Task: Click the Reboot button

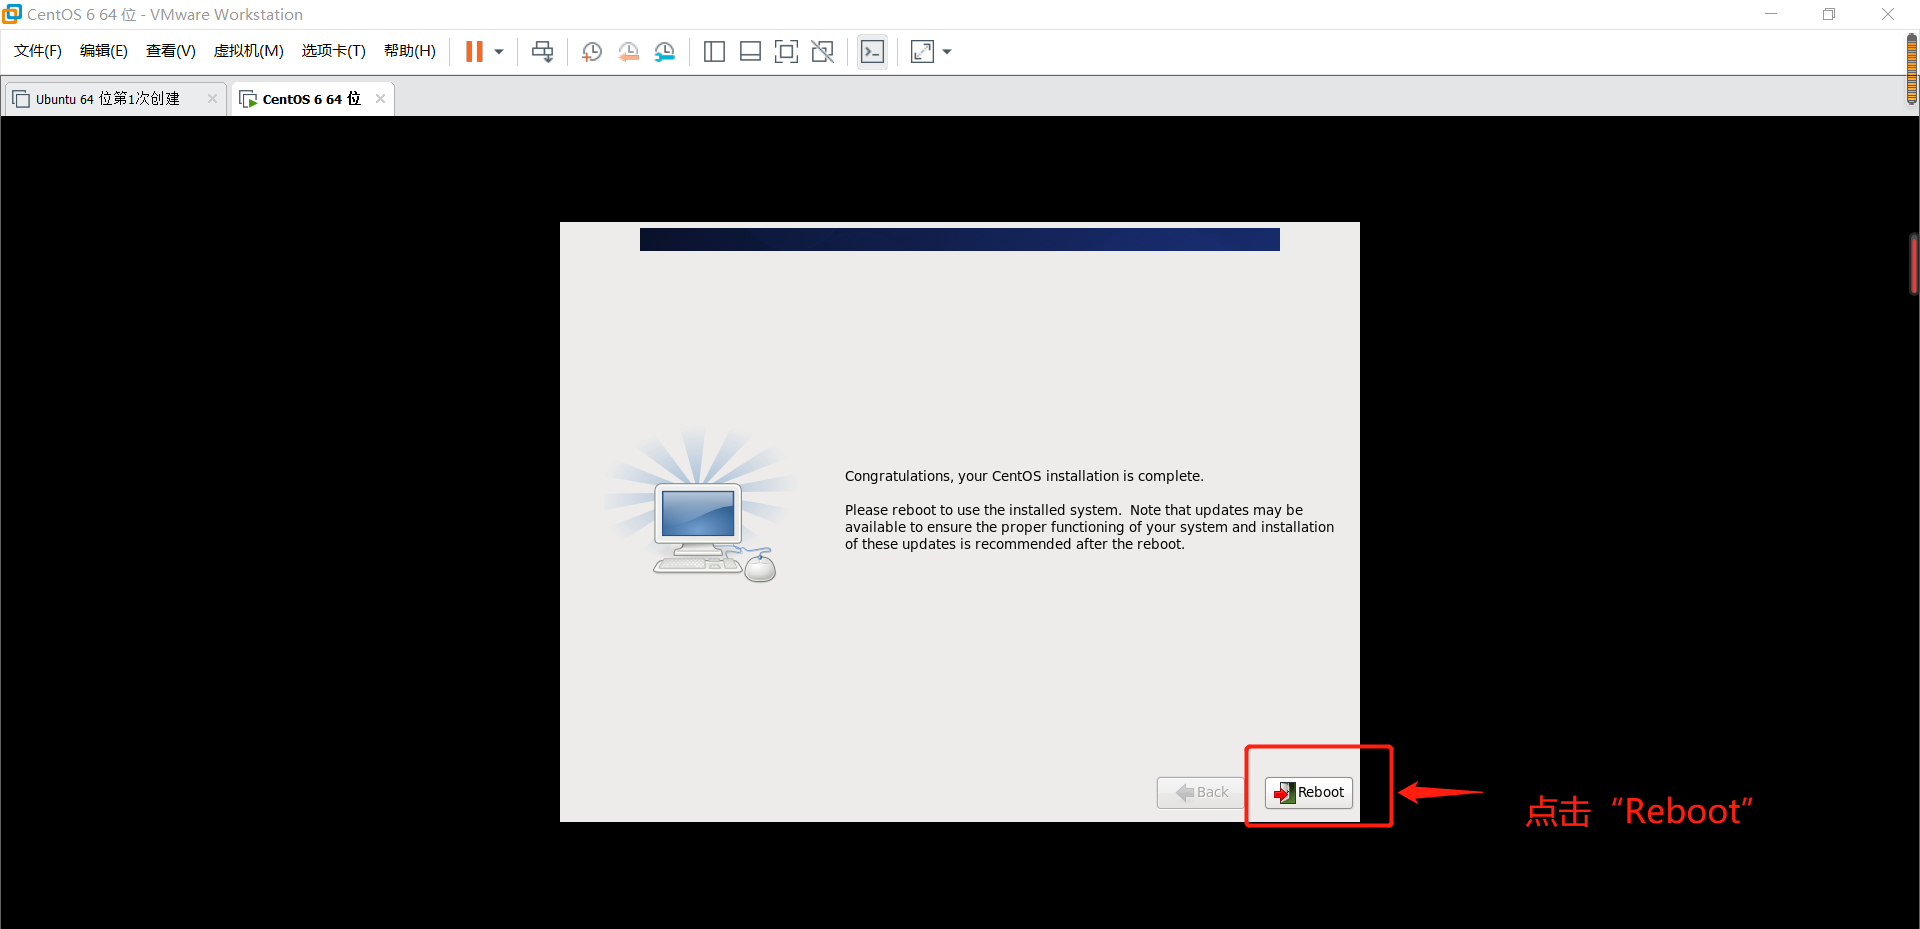Action: coord(1309,792)
